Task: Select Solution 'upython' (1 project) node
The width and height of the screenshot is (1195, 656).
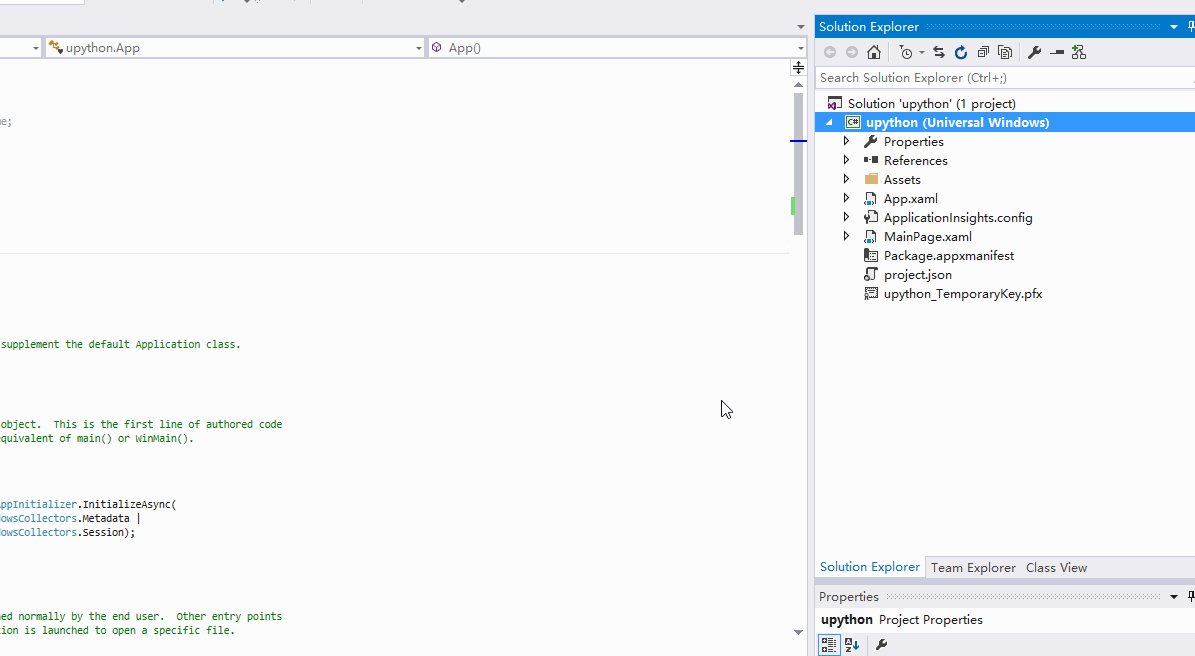Action: point(931,104)
